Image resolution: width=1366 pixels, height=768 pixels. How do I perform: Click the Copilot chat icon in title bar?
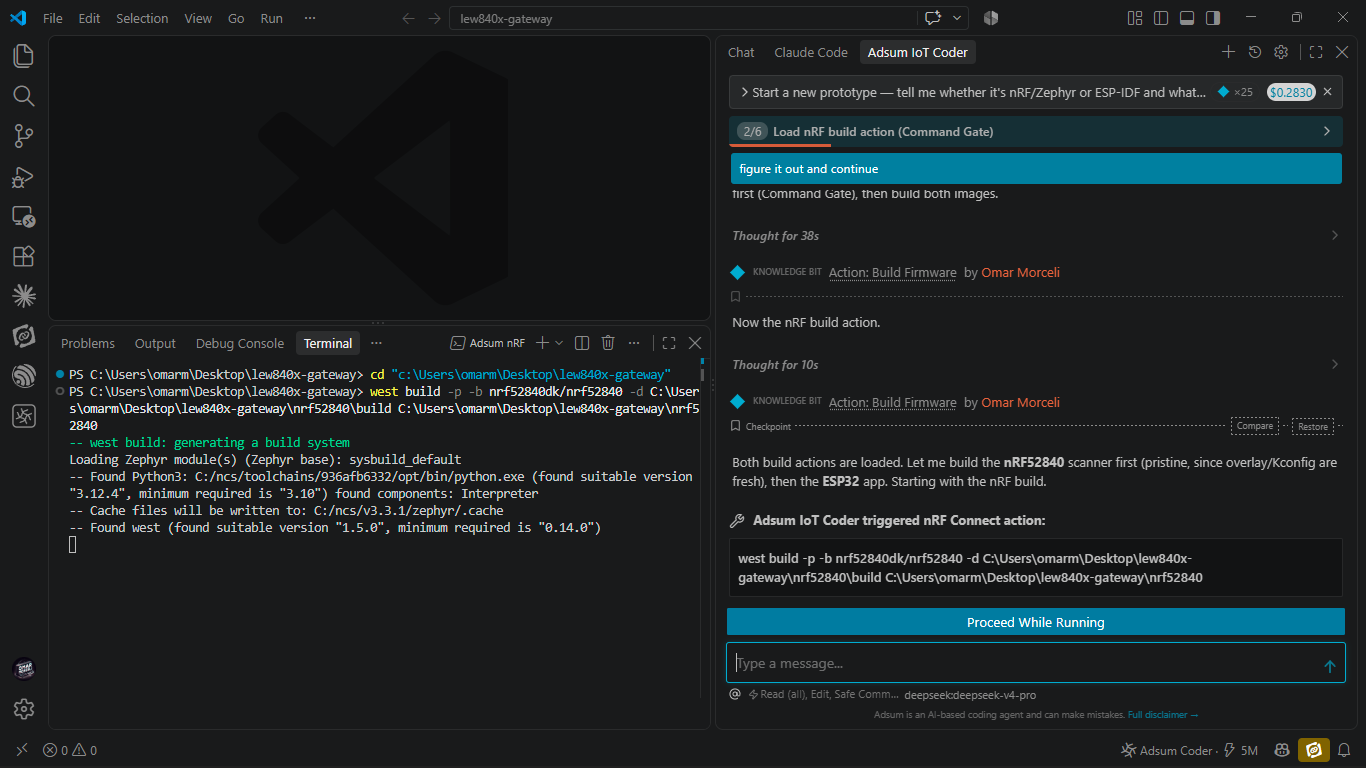[933, 18]
